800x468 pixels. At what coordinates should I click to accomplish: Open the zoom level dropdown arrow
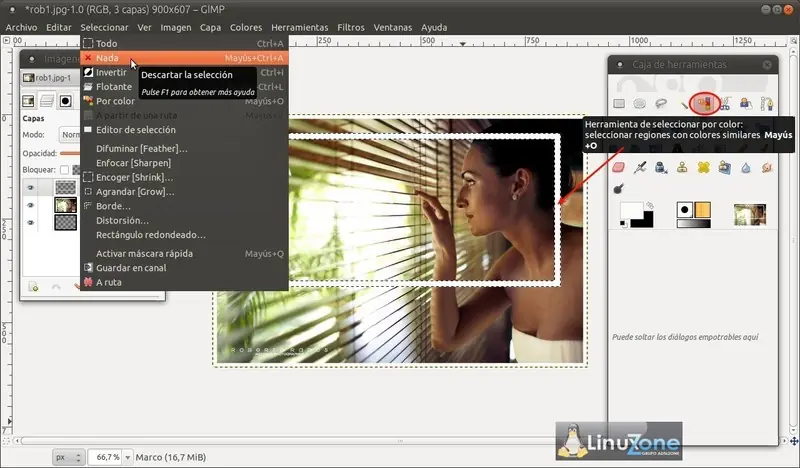[128, 457]
